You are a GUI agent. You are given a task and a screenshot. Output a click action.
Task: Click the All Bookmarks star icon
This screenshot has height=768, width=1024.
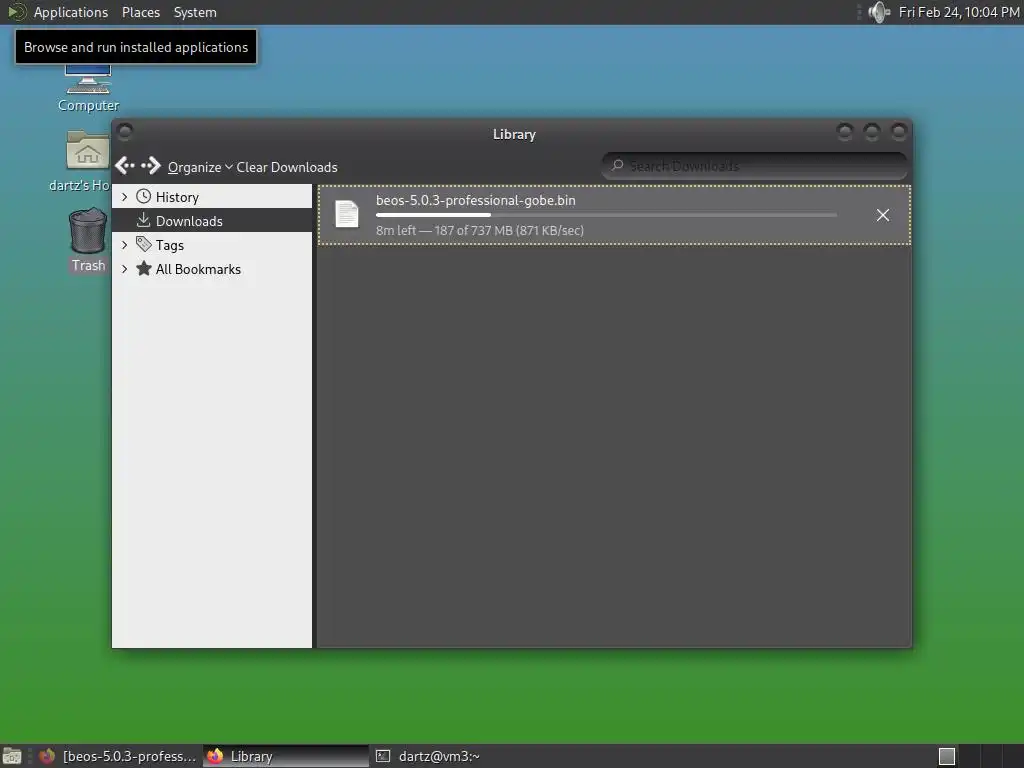click(144, 268)
